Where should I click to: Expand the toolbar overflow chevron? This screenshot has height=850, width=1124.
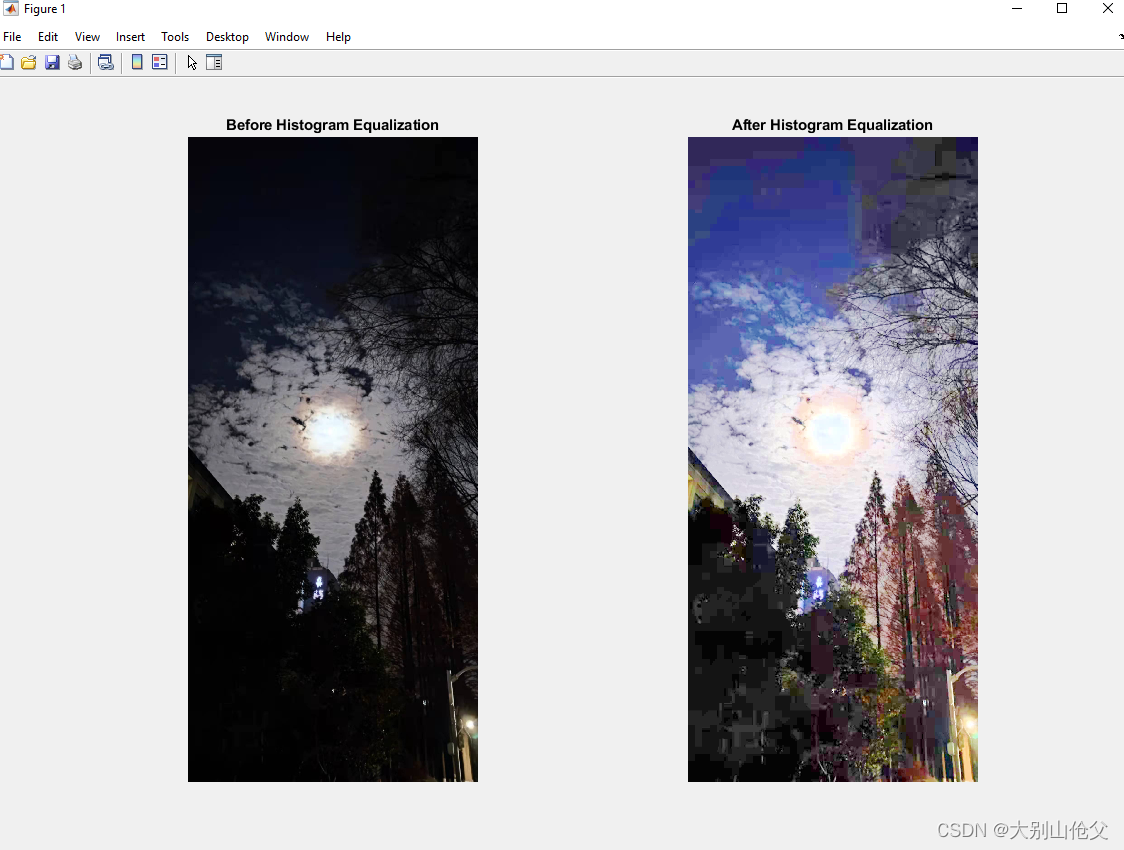1116,37
